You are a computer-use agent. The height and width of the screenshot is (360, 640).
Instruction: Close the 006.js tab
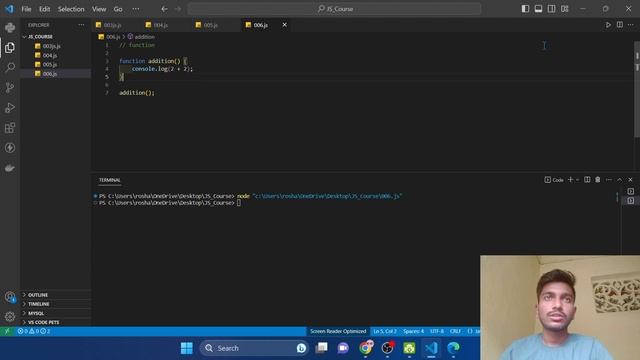(284, 25)
